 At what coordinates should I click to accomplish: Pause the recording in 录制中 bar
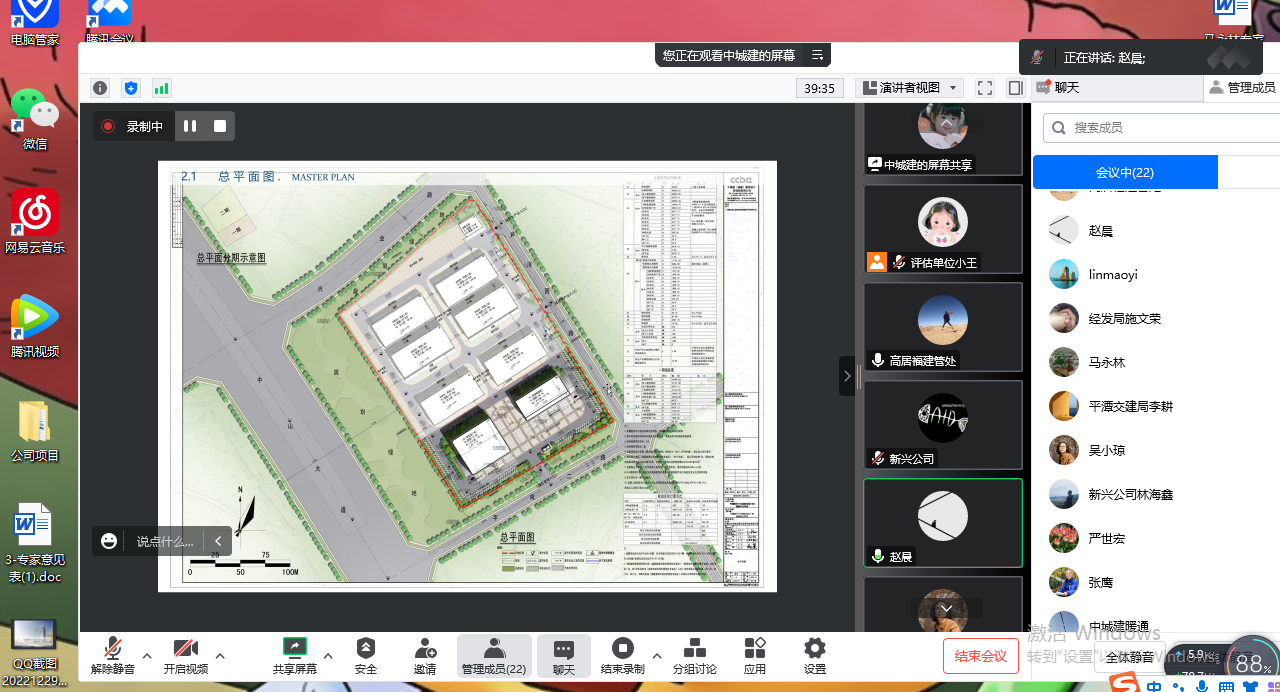(190, 126)
